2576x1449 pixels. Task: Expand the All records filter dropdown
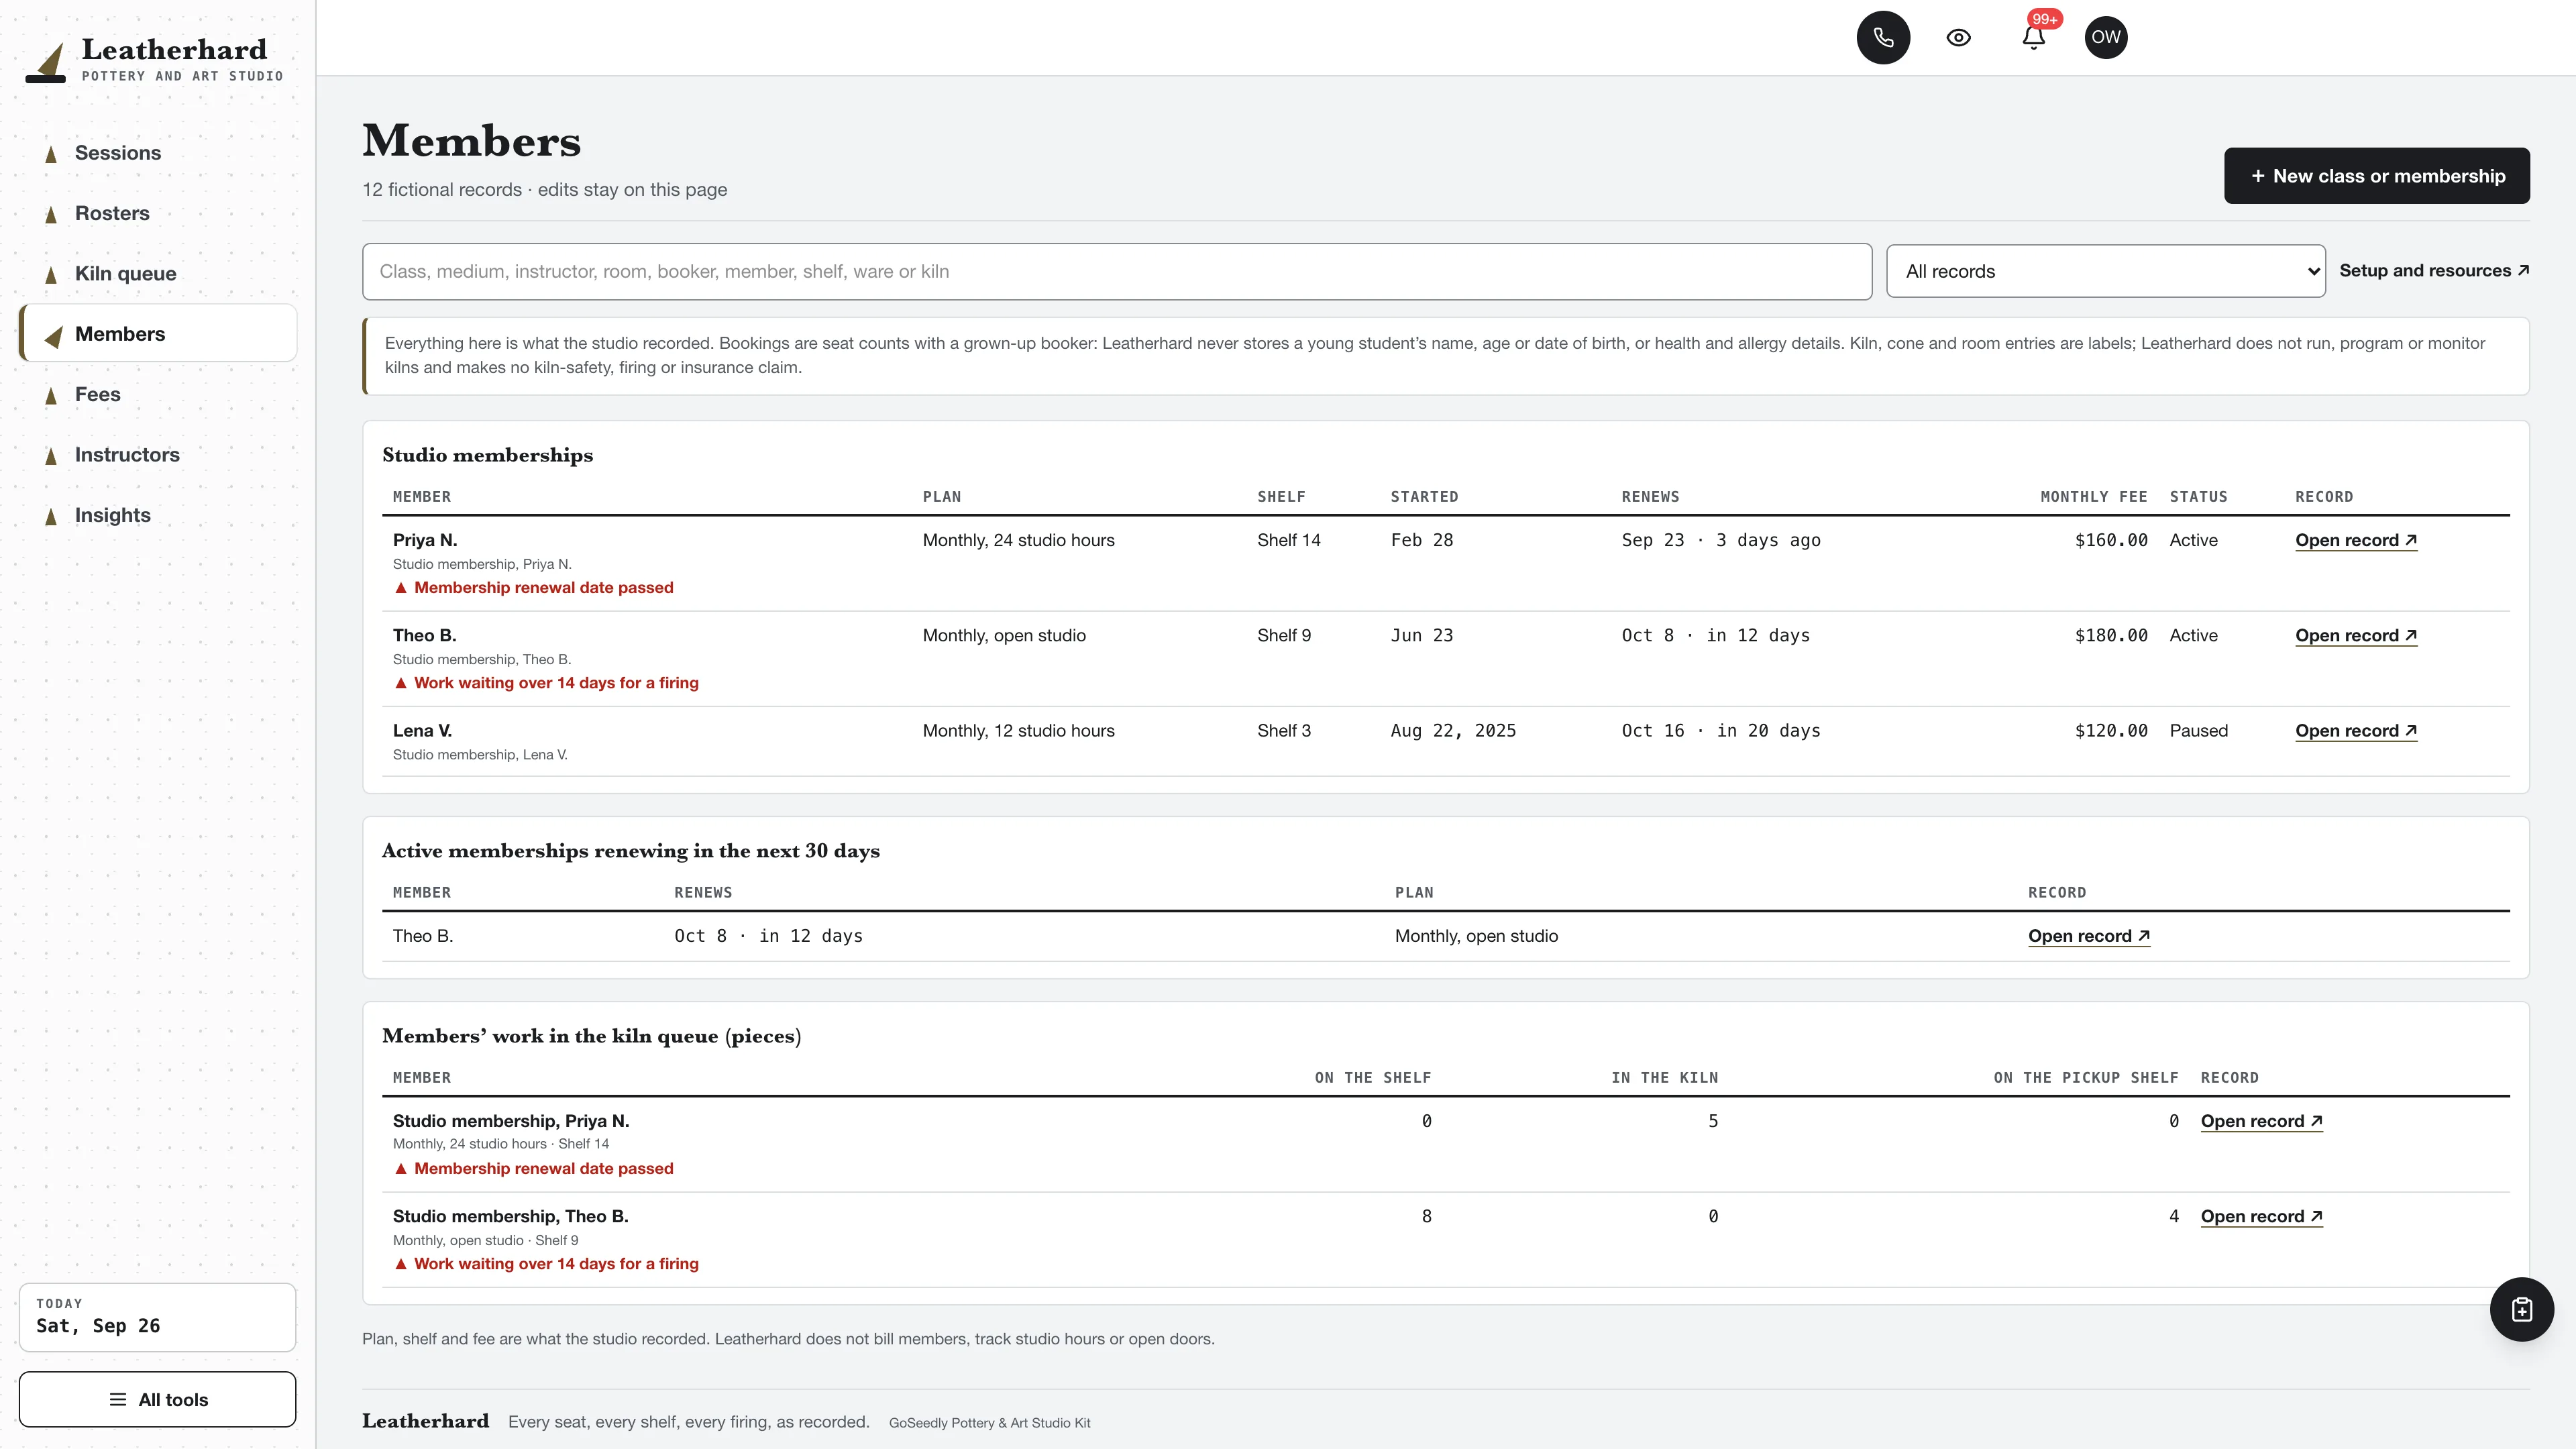tap(2105, 271)
